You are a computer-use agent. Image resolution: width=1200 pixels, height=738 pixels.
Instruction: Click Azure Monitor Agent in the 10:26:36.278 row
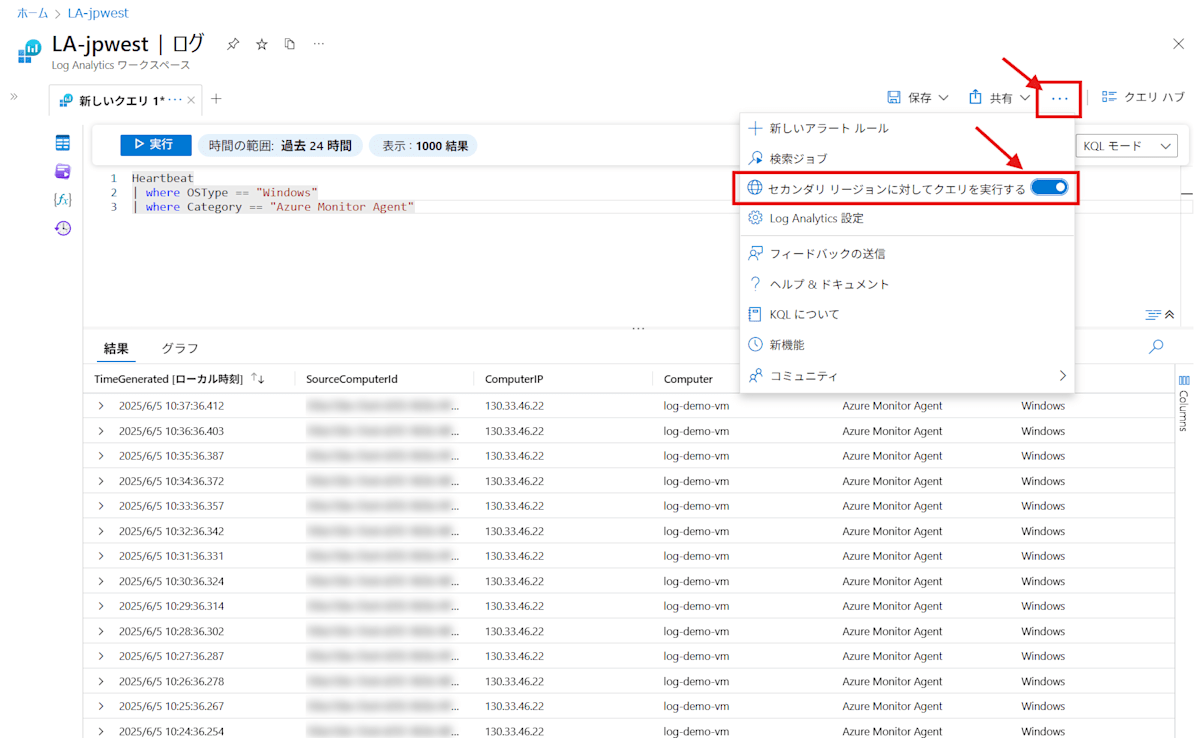coord(892,681)
